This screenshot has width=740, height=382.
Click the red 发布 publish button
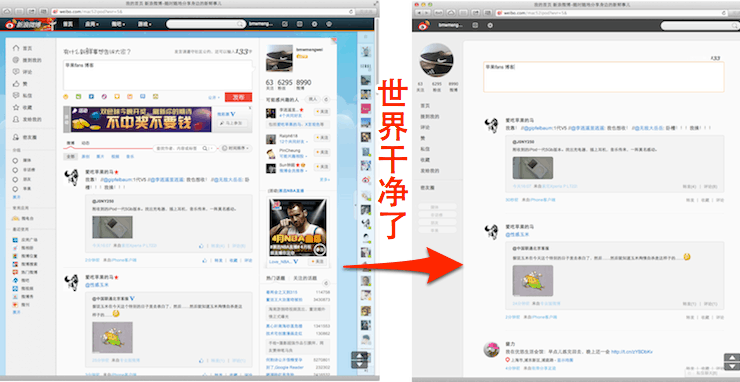pos(238,97)
